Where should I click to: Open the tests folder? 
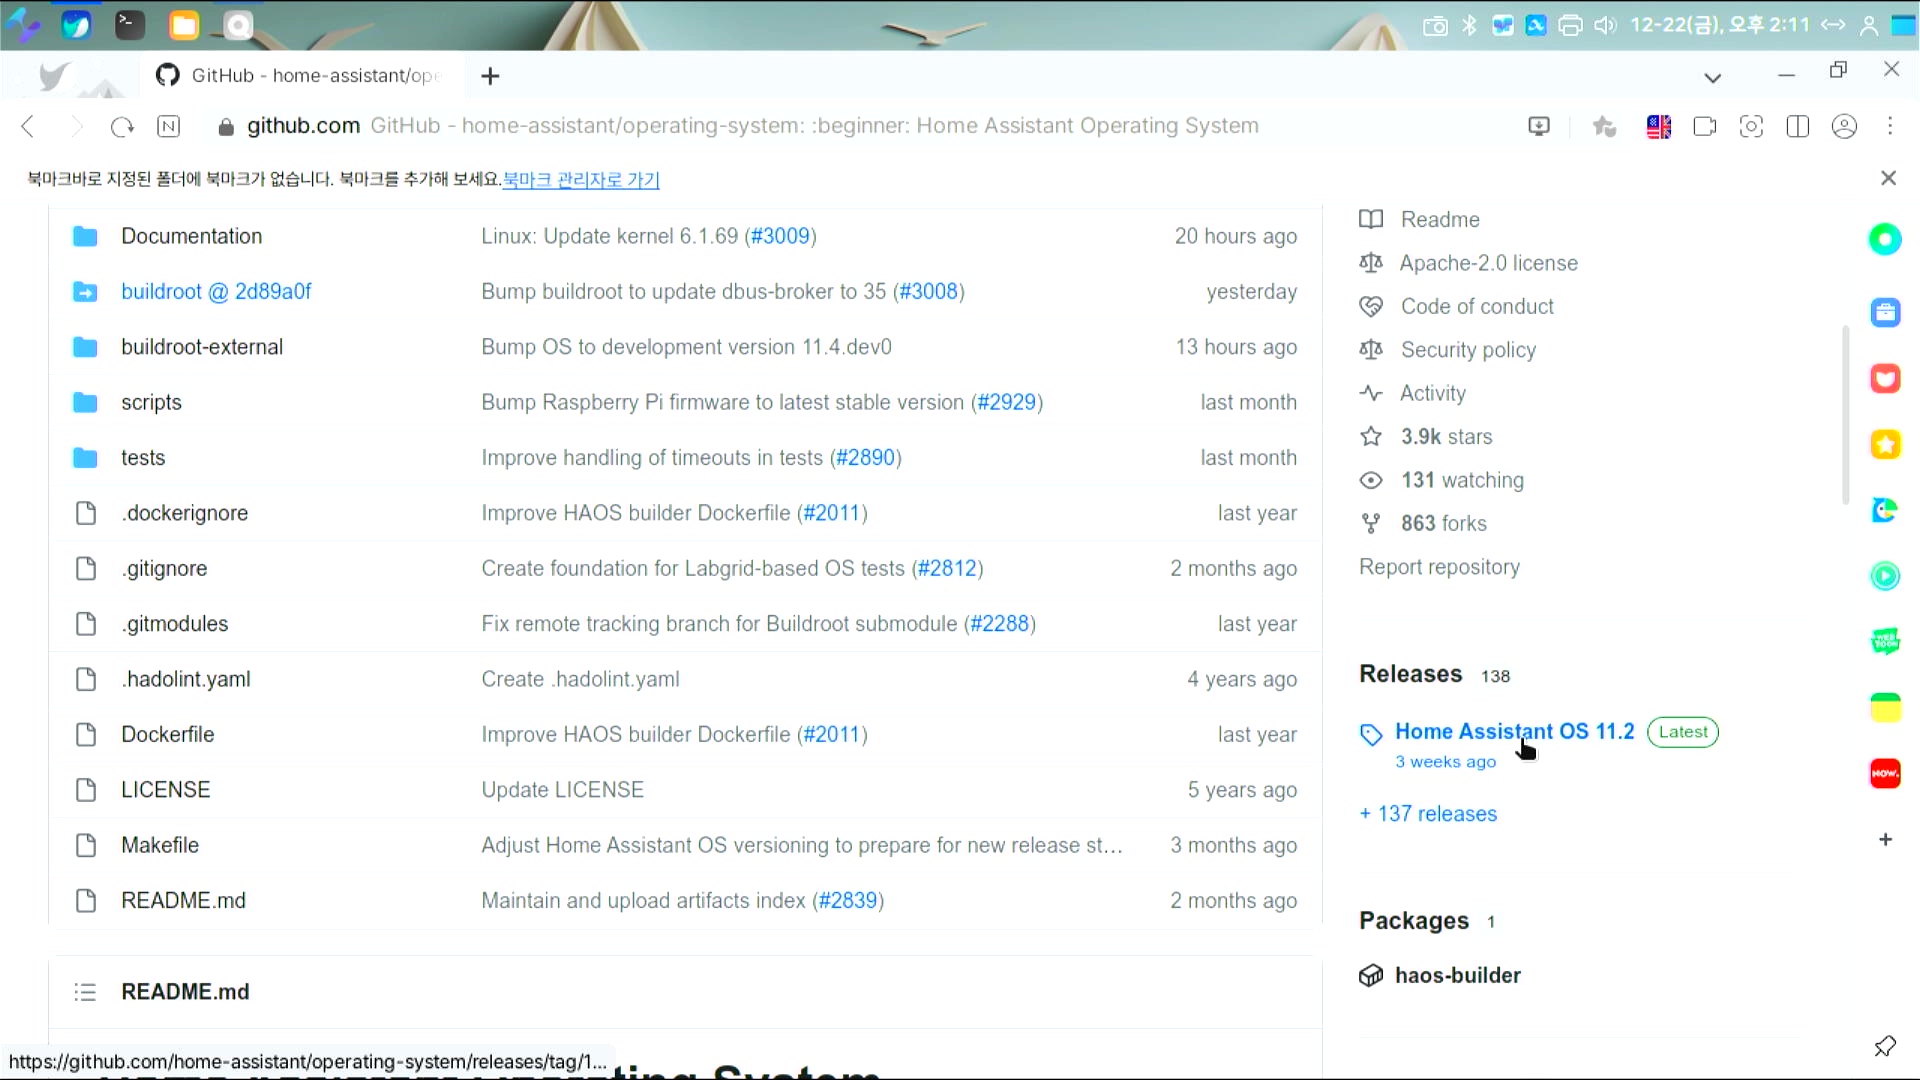tap(143, 457)
